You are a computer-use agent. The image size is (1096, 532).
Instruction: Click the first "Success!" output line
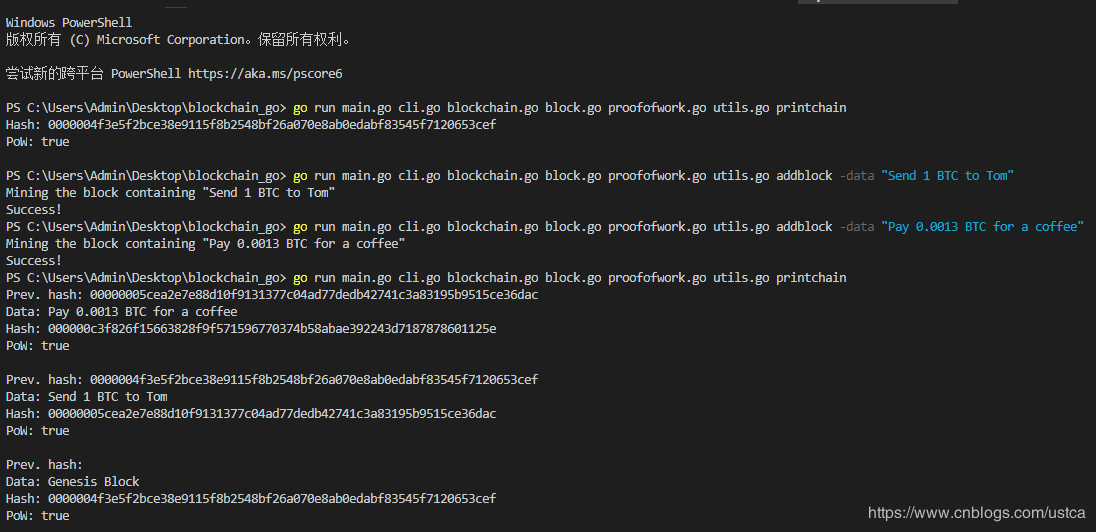pyautogui.click(x=33, y=210)
